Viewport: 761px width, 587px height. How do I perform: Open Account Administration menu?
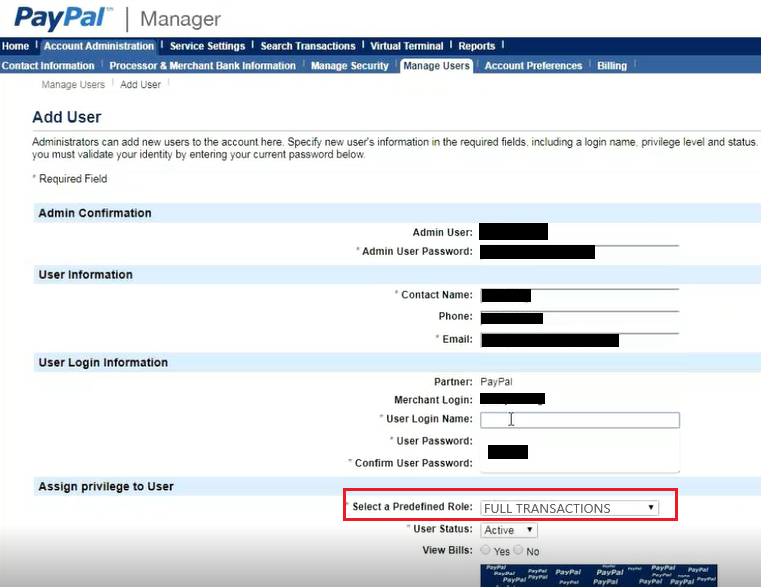pyautogui.click(x=99, y=46)
